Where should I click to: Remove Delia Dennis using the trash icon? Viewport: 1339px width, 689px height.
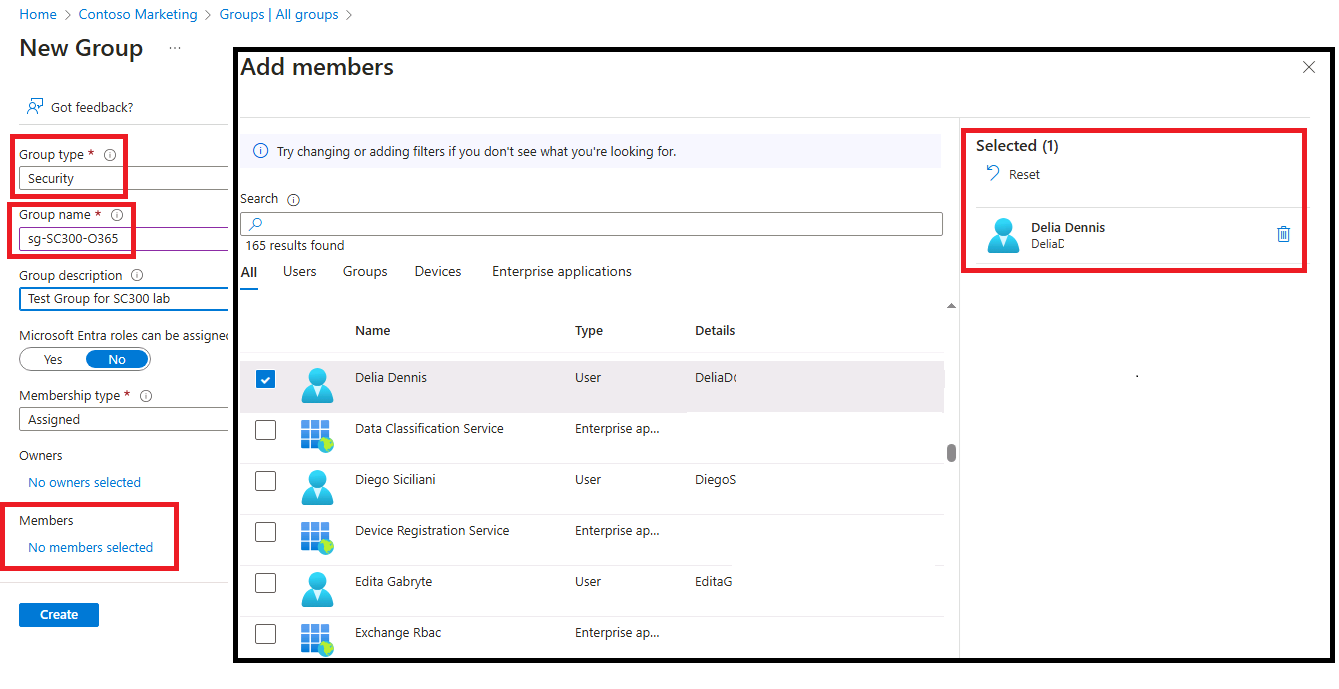click(x=1283, y=234)
